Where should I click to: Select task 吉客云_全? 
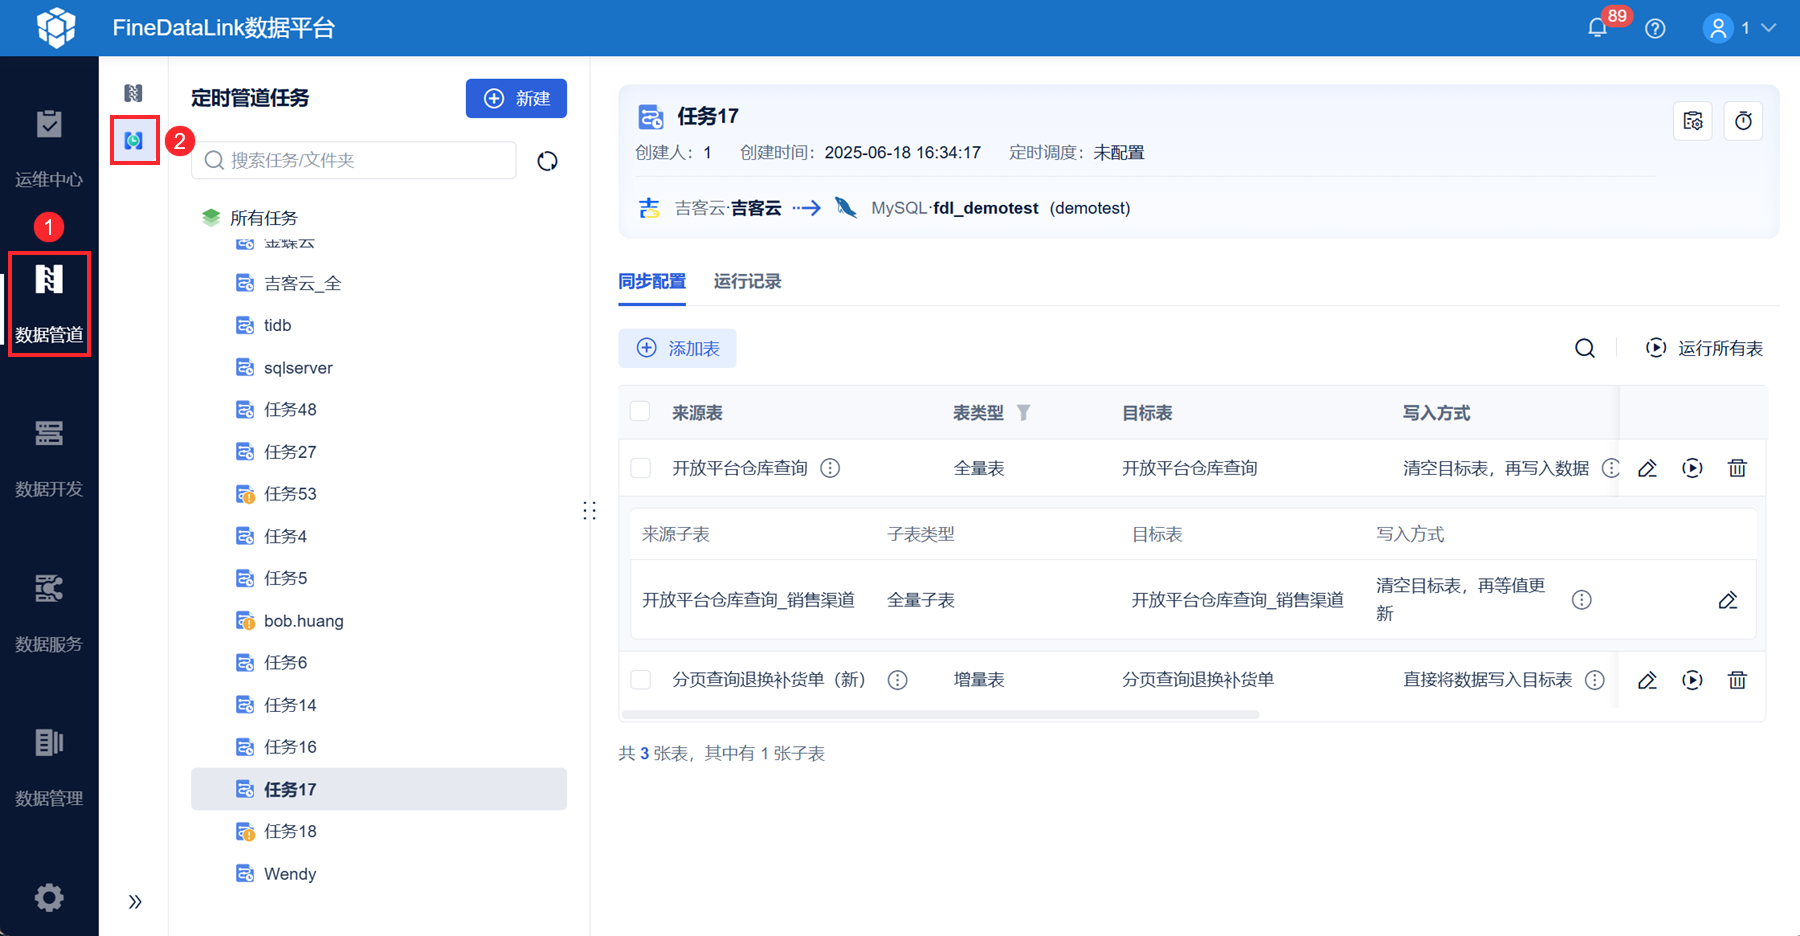click(379, 283)
